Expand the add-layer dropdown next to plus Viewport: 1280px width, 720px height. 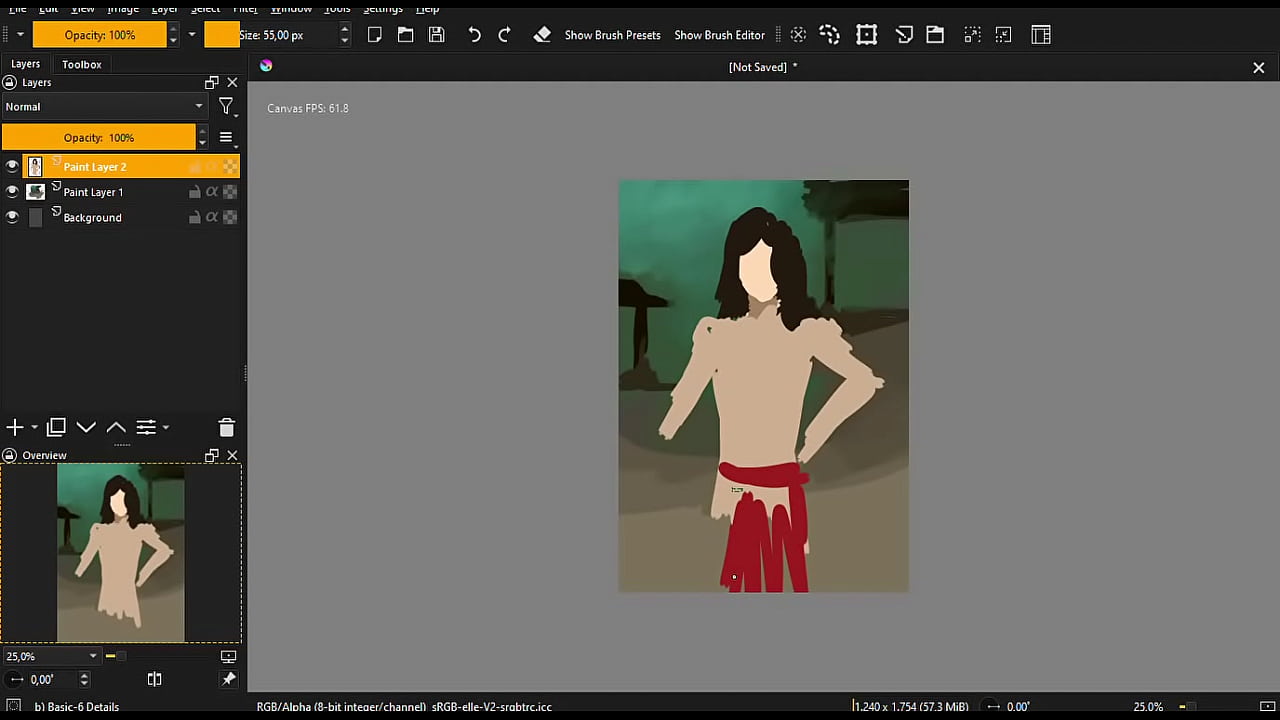[x=33, y=427]
